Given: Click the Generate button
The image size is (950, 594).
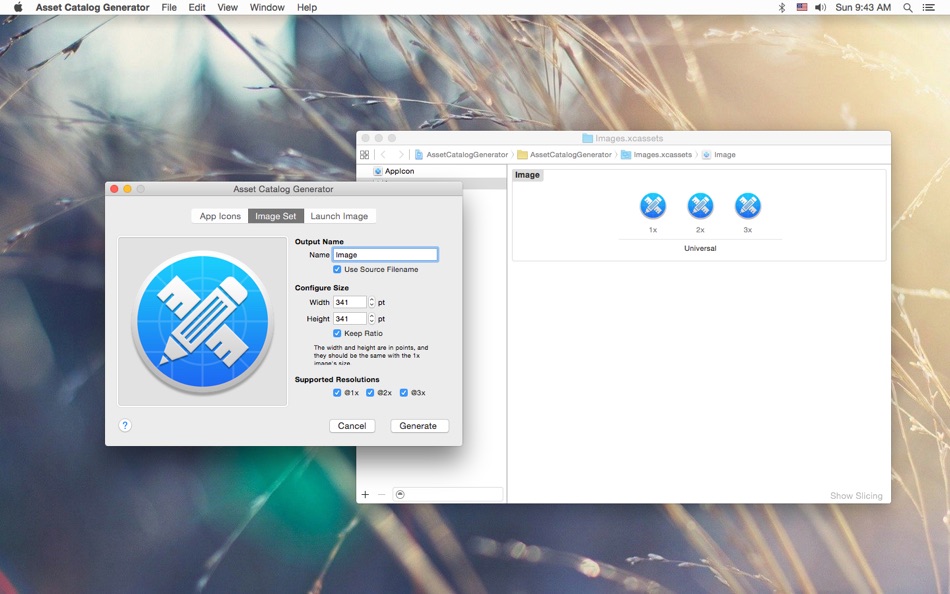Looking at the screenshot, I should click(418, 426).
